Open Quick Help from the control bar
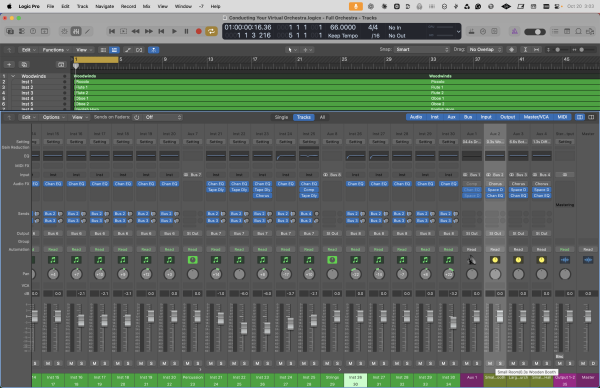This screenshot has height=388, width=600. click(33, 31)
